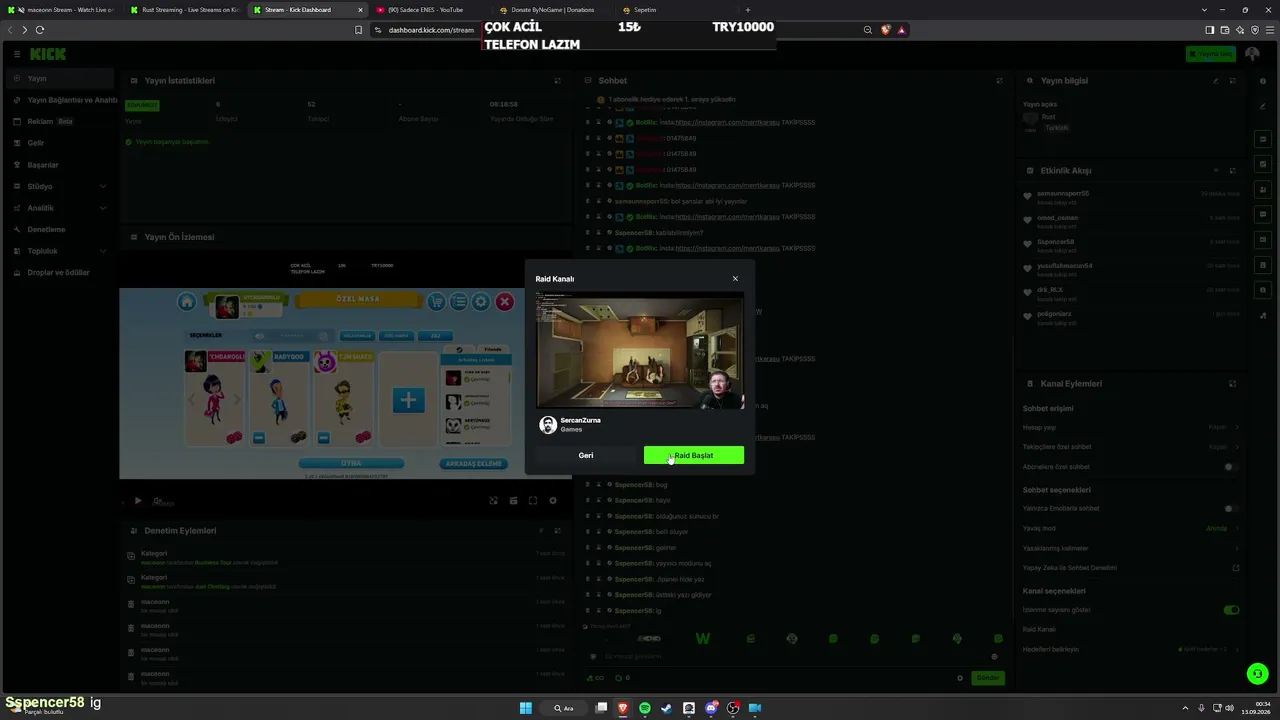Image resolution: width=1280 pixels, height=720 pixels.
Task: Open Yasaklanmış kelimeler setting
Action: click(1131, 548)
